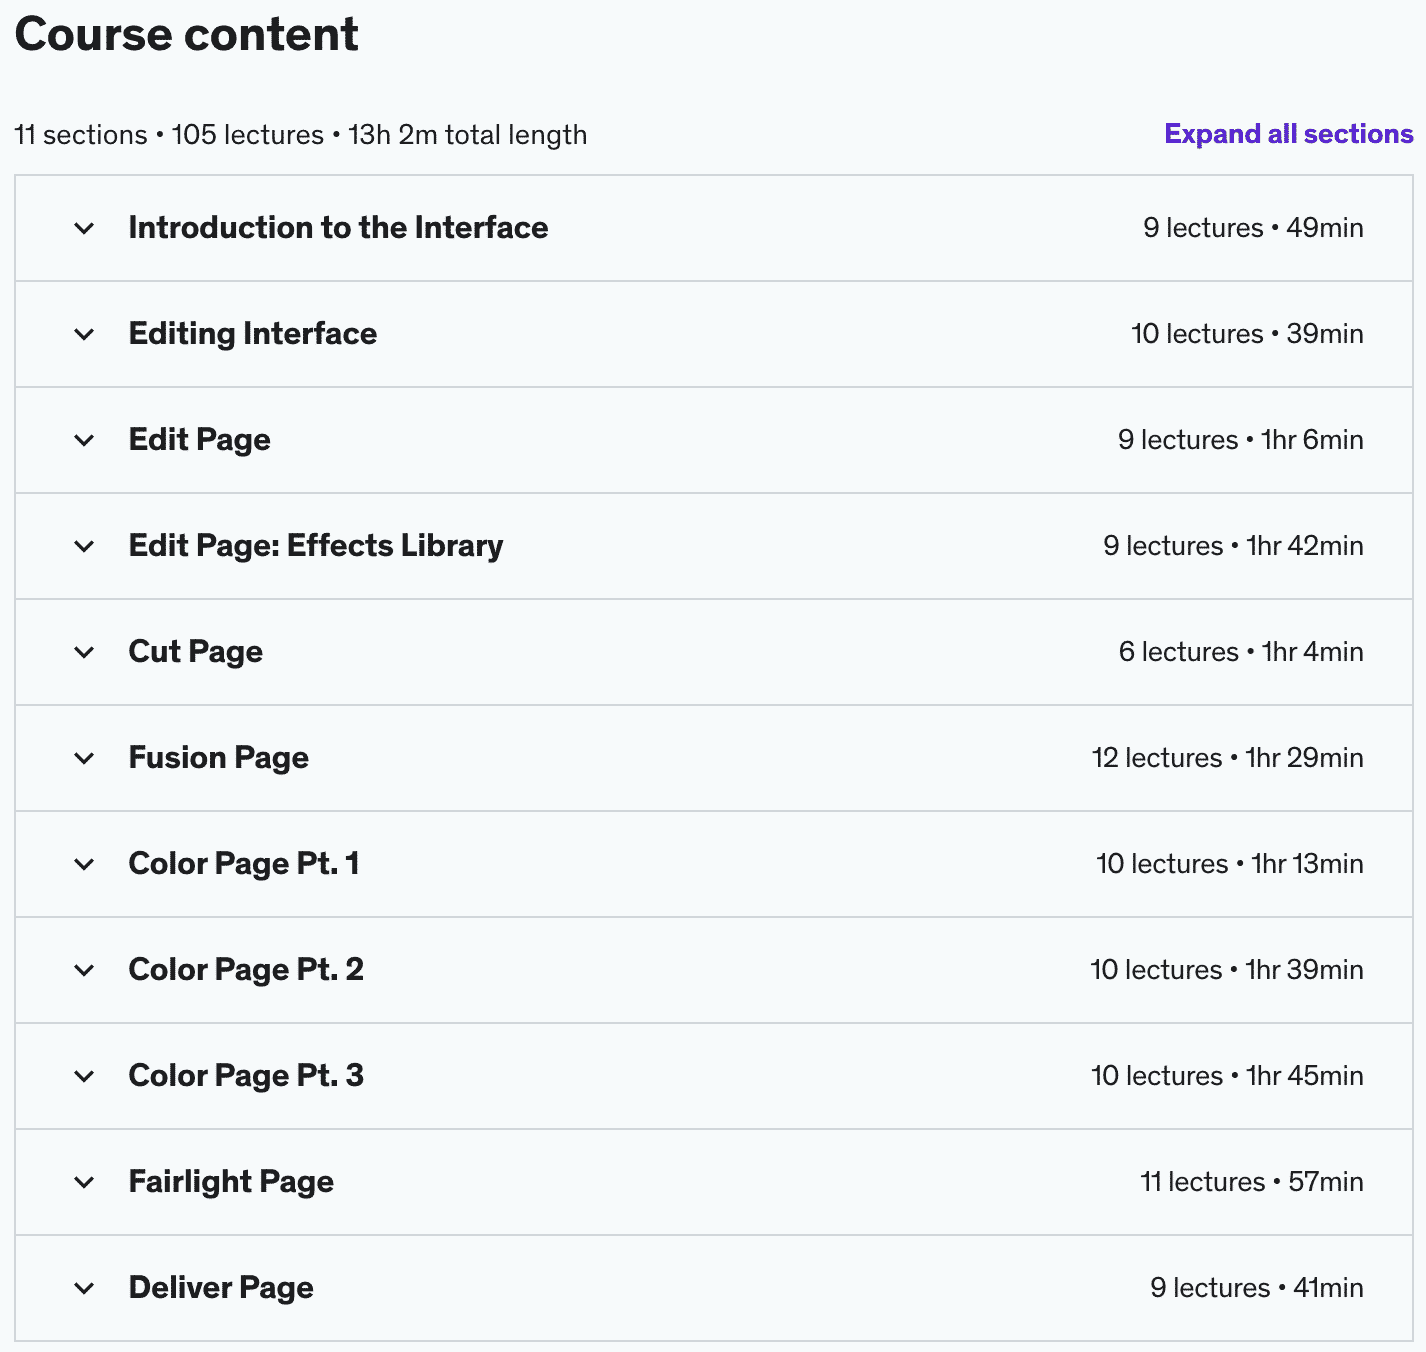Click the '10 lectures • 1hr 45min' text
This screenshot has height=1352, width=1426.
[x=1227, y=1076]
